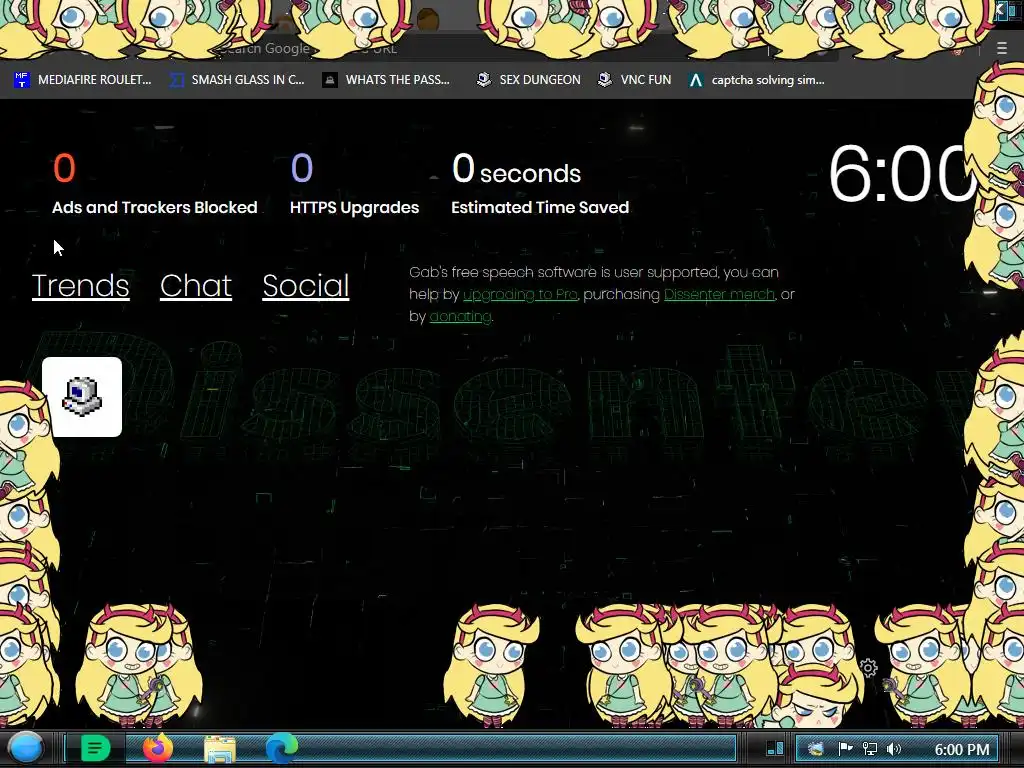
Task: Open File Explorer from the taskbar
Action: coord(220,748)
